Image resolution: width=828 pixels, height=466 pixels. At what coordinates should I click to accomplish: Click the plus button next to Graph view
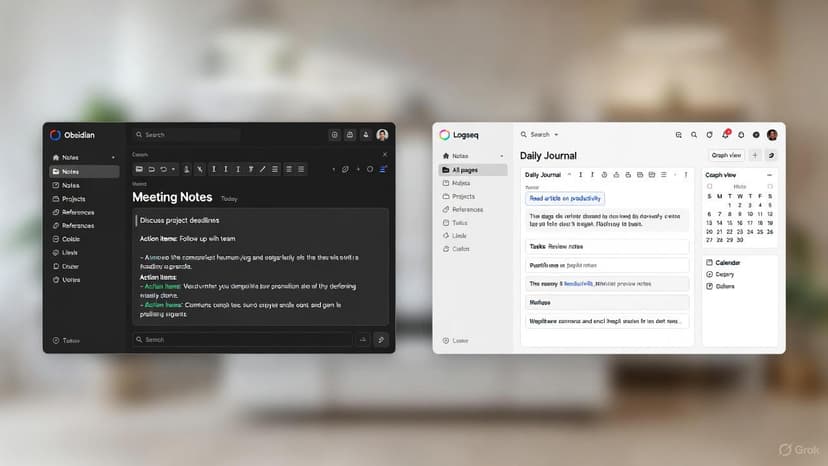pyautogui.click(x=755, y=155)
